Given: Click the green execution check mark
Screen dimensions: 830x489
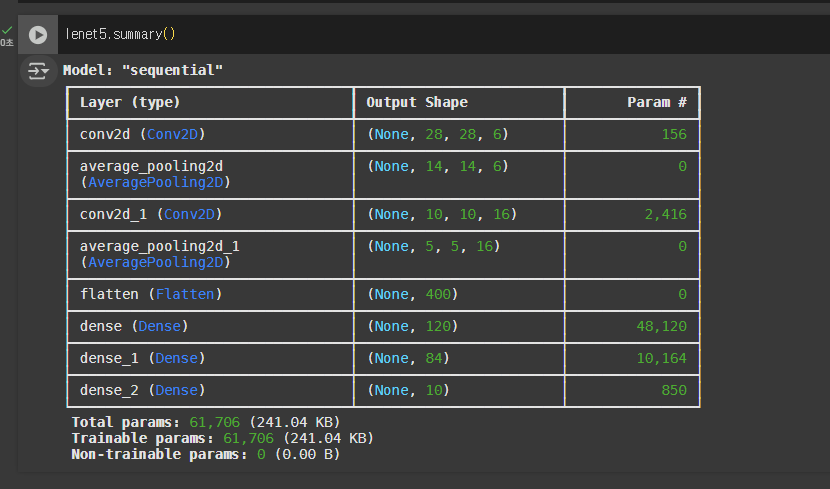Looking at the screenshot, I should point(7,30).
